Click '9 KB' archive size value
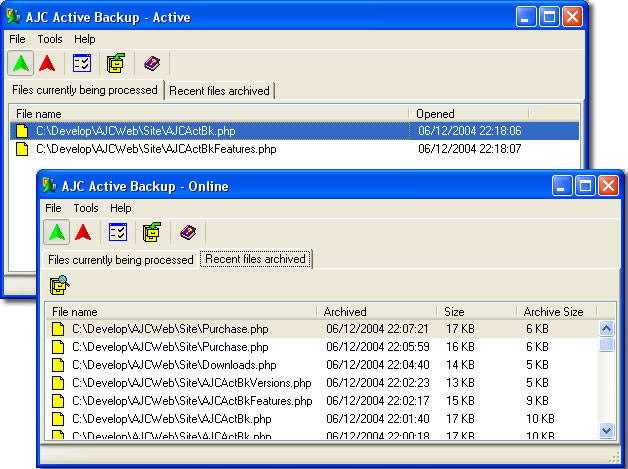 click(x=537, y=401)
